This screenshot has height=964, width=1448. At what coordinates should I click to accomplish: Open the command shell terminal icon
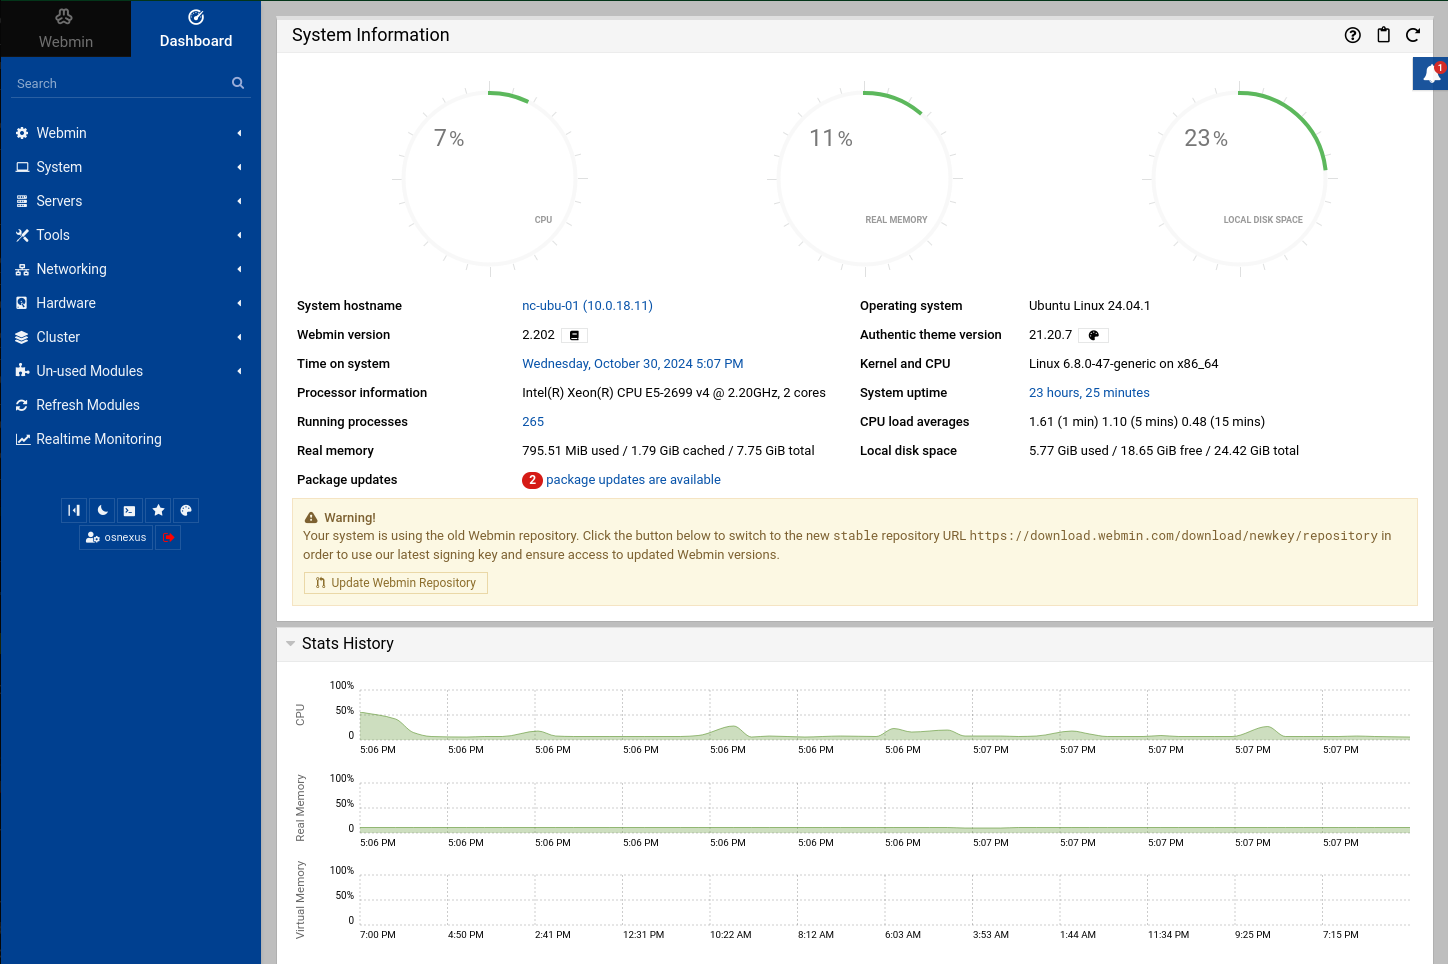click(x=130, y=511)
